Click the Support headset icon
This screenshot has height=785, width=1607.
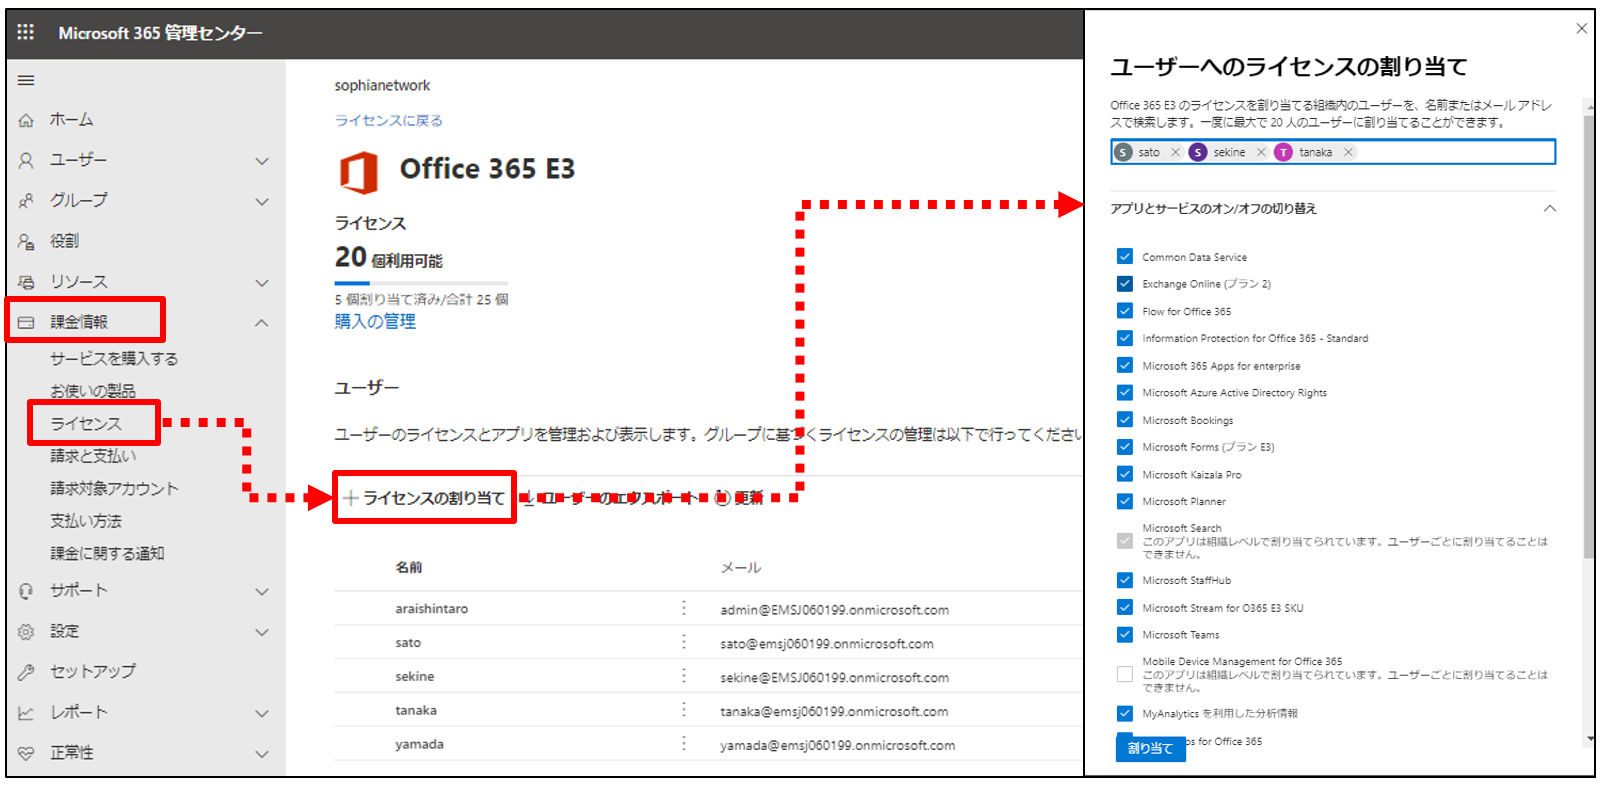pos(26,591)
